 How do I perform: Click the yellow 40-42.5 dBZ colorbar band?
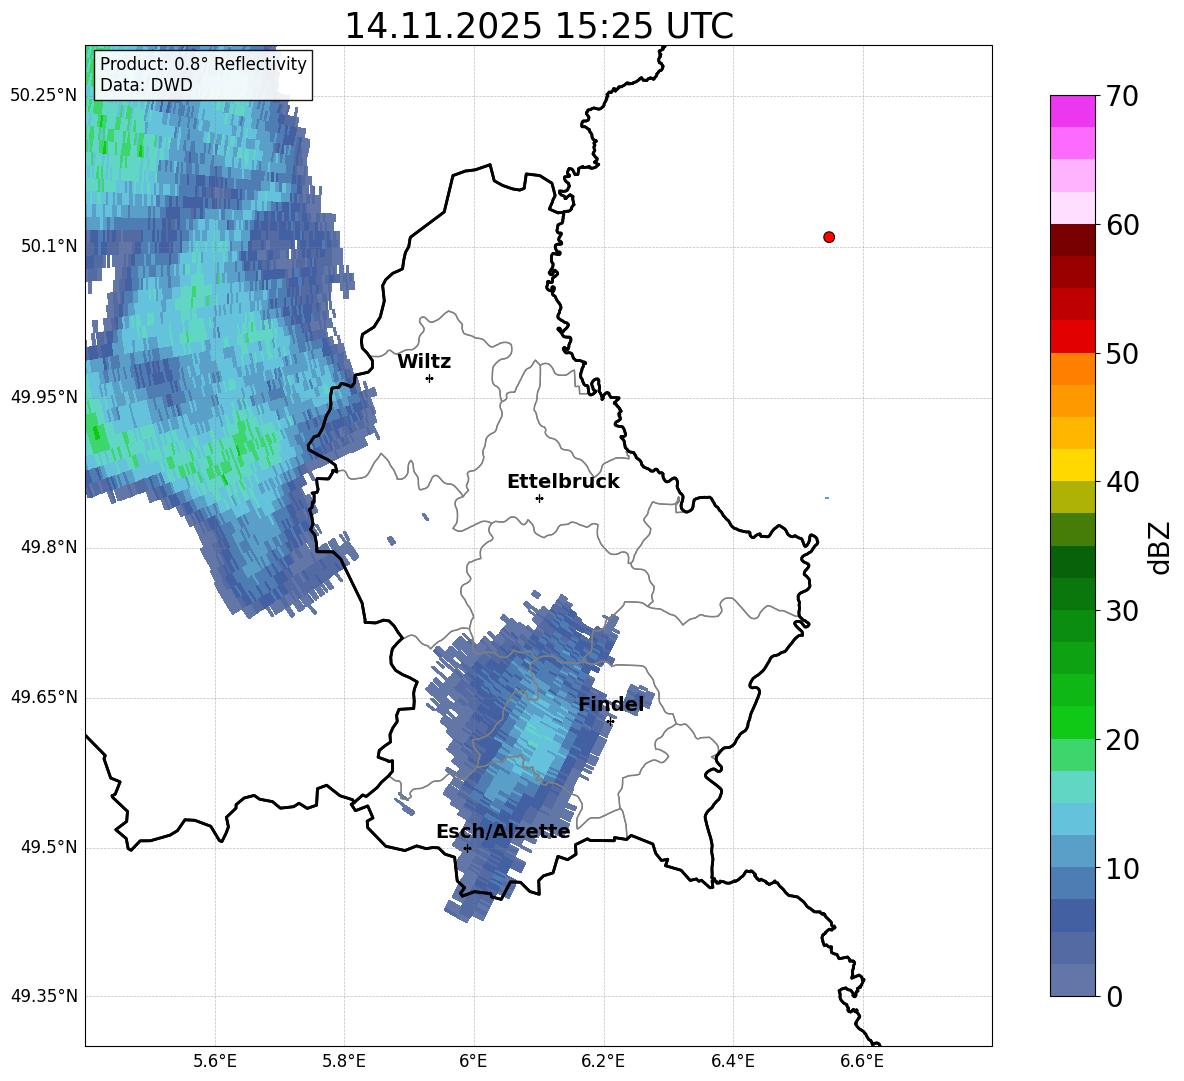click(x=1072, y=465)
